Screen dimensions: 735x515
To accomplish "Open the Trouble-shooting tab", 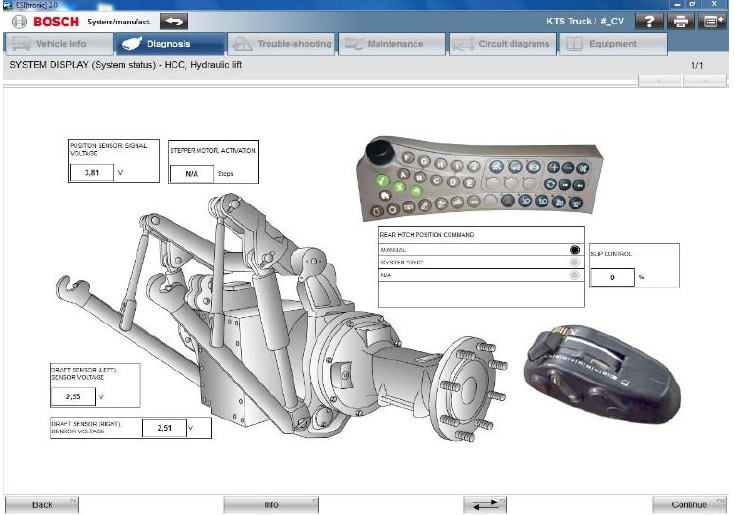I will click(281, 44).
